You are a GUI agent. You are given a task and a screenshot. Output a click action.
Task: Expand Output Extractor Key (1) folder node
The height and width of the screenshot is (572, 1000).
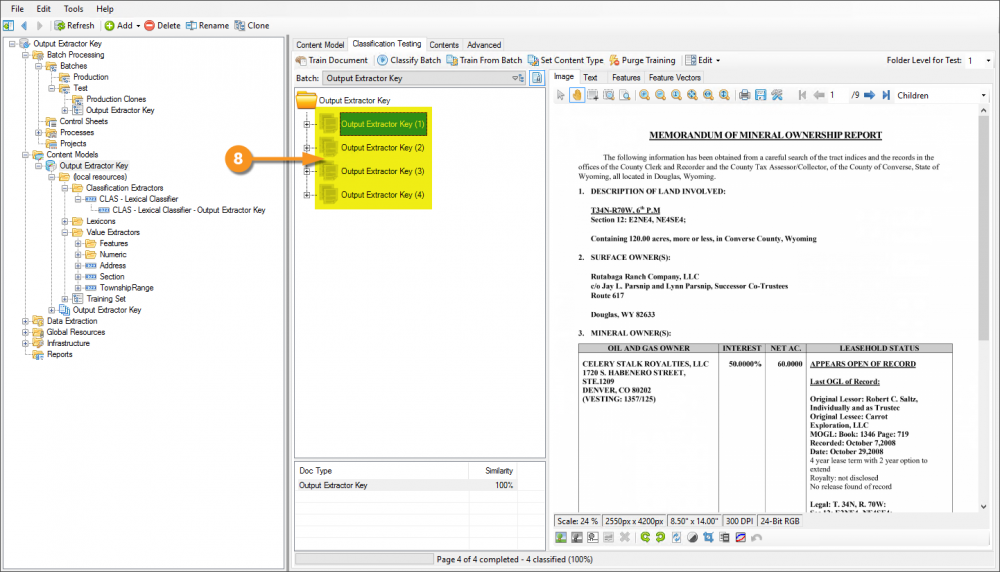pos(307,125)
